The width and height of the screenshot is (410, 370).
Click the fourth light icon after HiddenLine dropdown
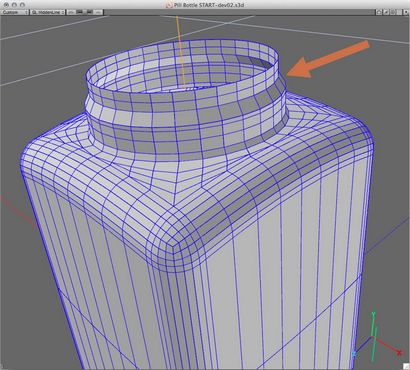[x=98, y=12]
